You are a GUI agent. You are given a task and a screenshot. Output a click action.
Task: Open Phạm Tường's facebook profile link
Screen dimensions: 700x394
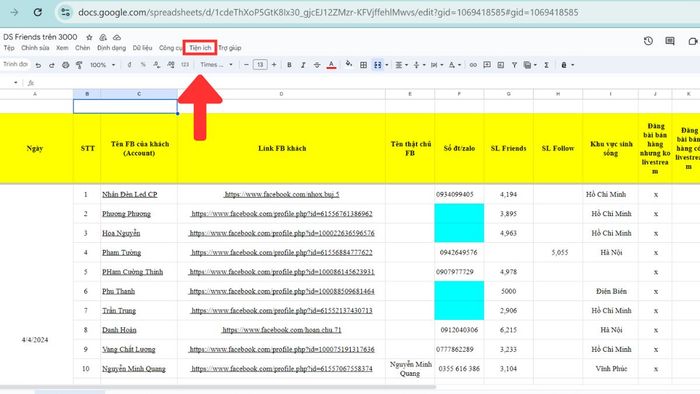coord(282,253)
